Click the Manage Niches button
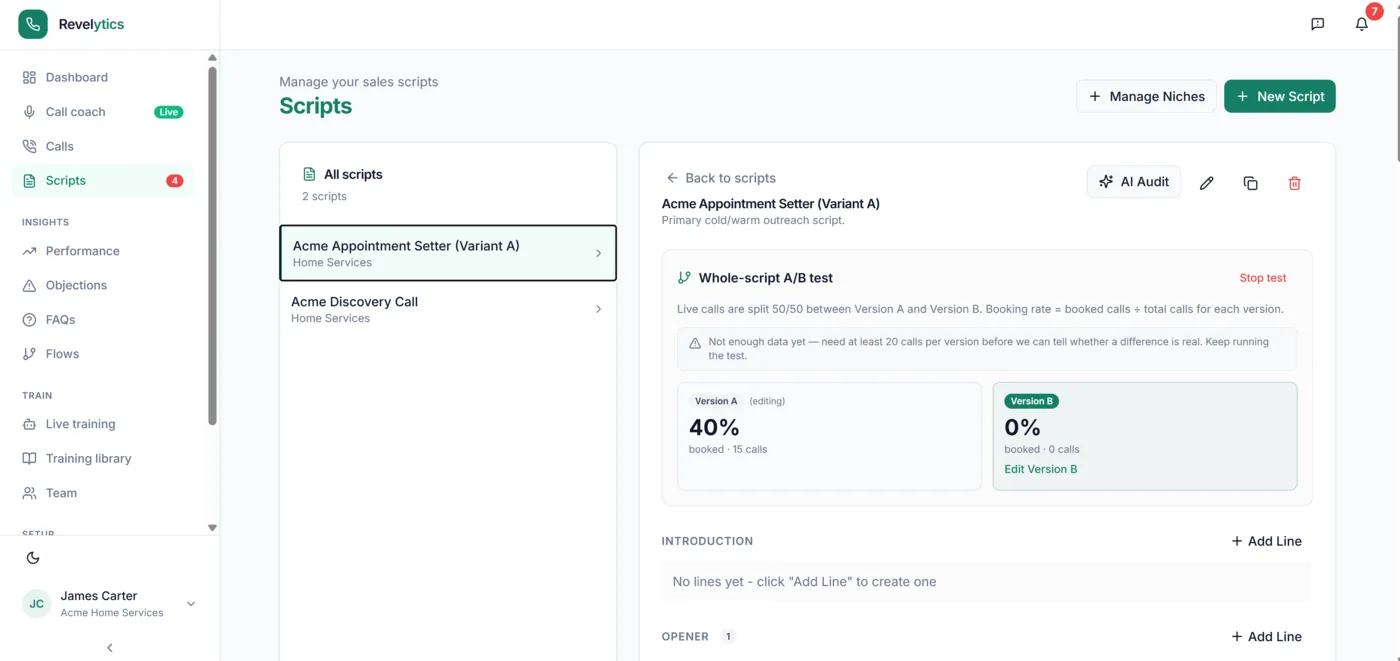The height and width of the screenshot is (661, 1400). pyautogui.click(x=1147, y=96)
